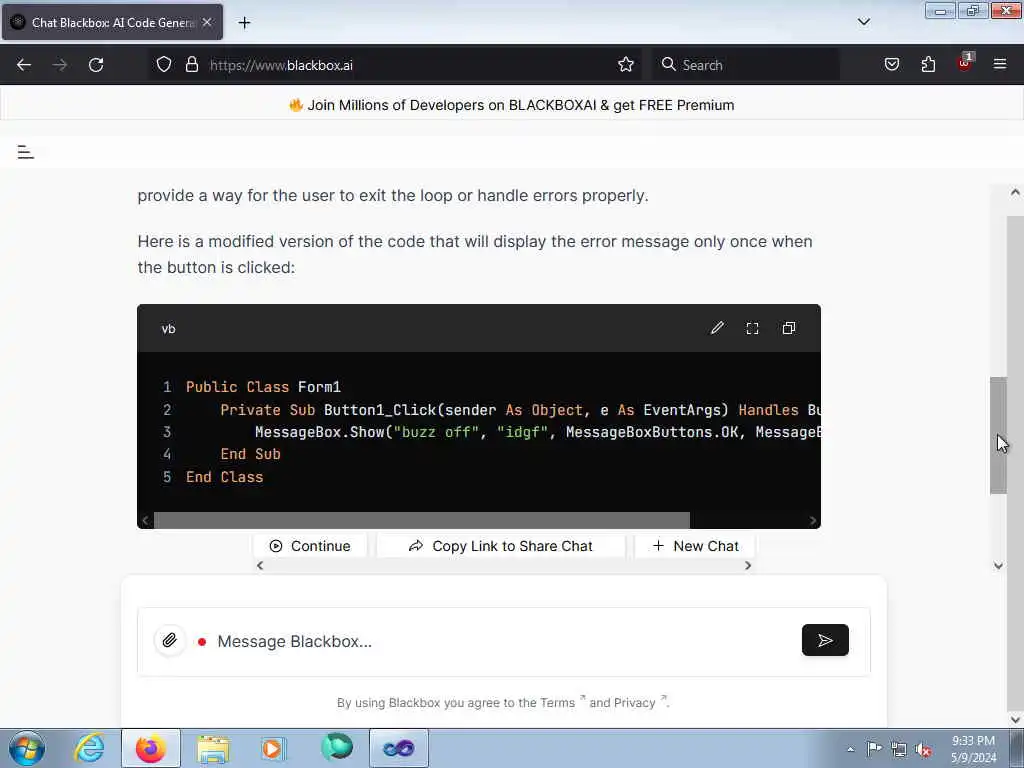Click code line "End Class"
Image resolution: width=1024 pixels, height=768 pixels.
pos(225,477)
